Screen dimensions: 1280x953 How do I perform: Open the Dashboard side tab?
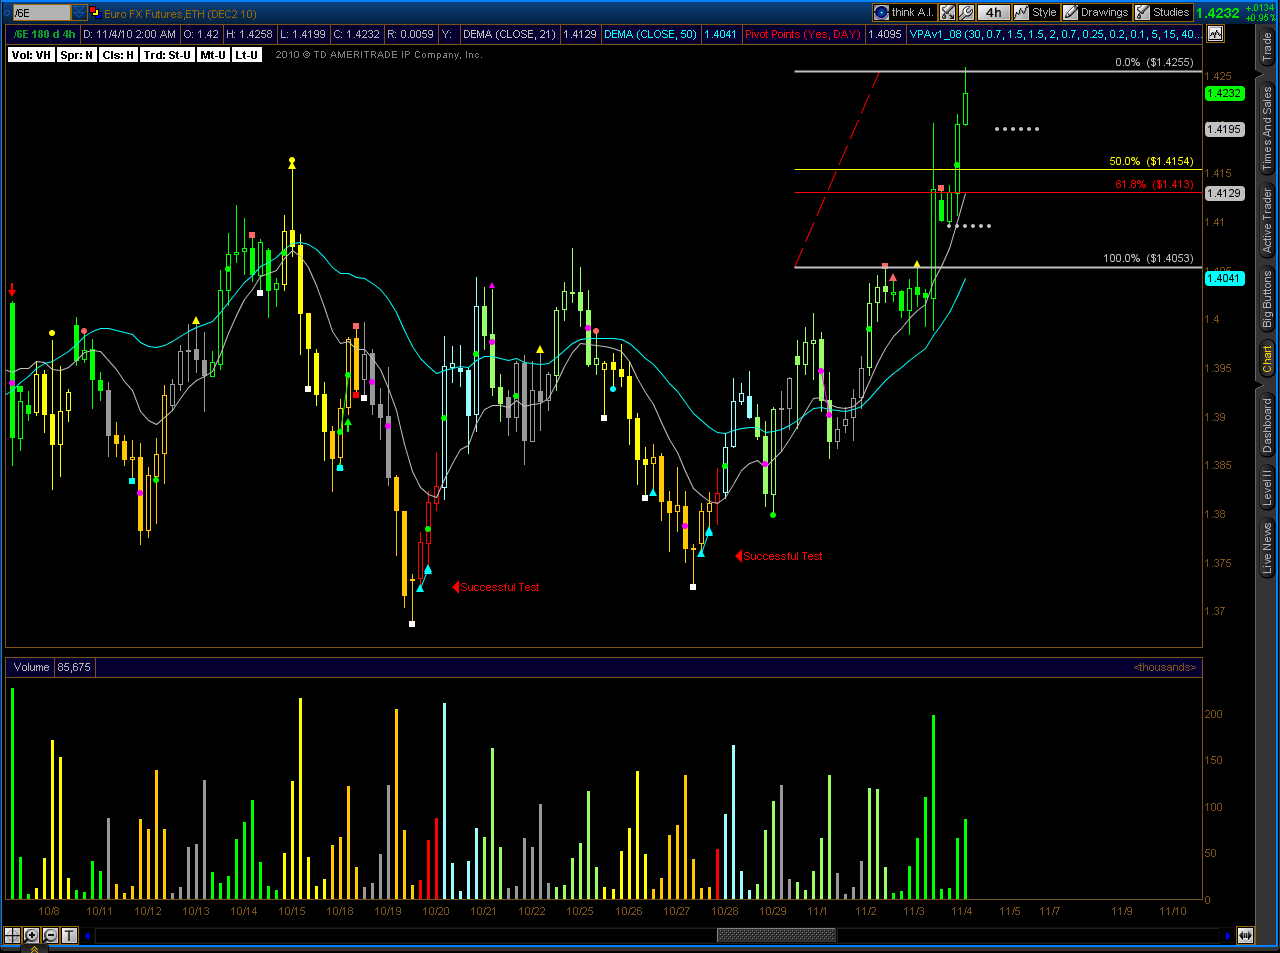(x=1267, y=425)
